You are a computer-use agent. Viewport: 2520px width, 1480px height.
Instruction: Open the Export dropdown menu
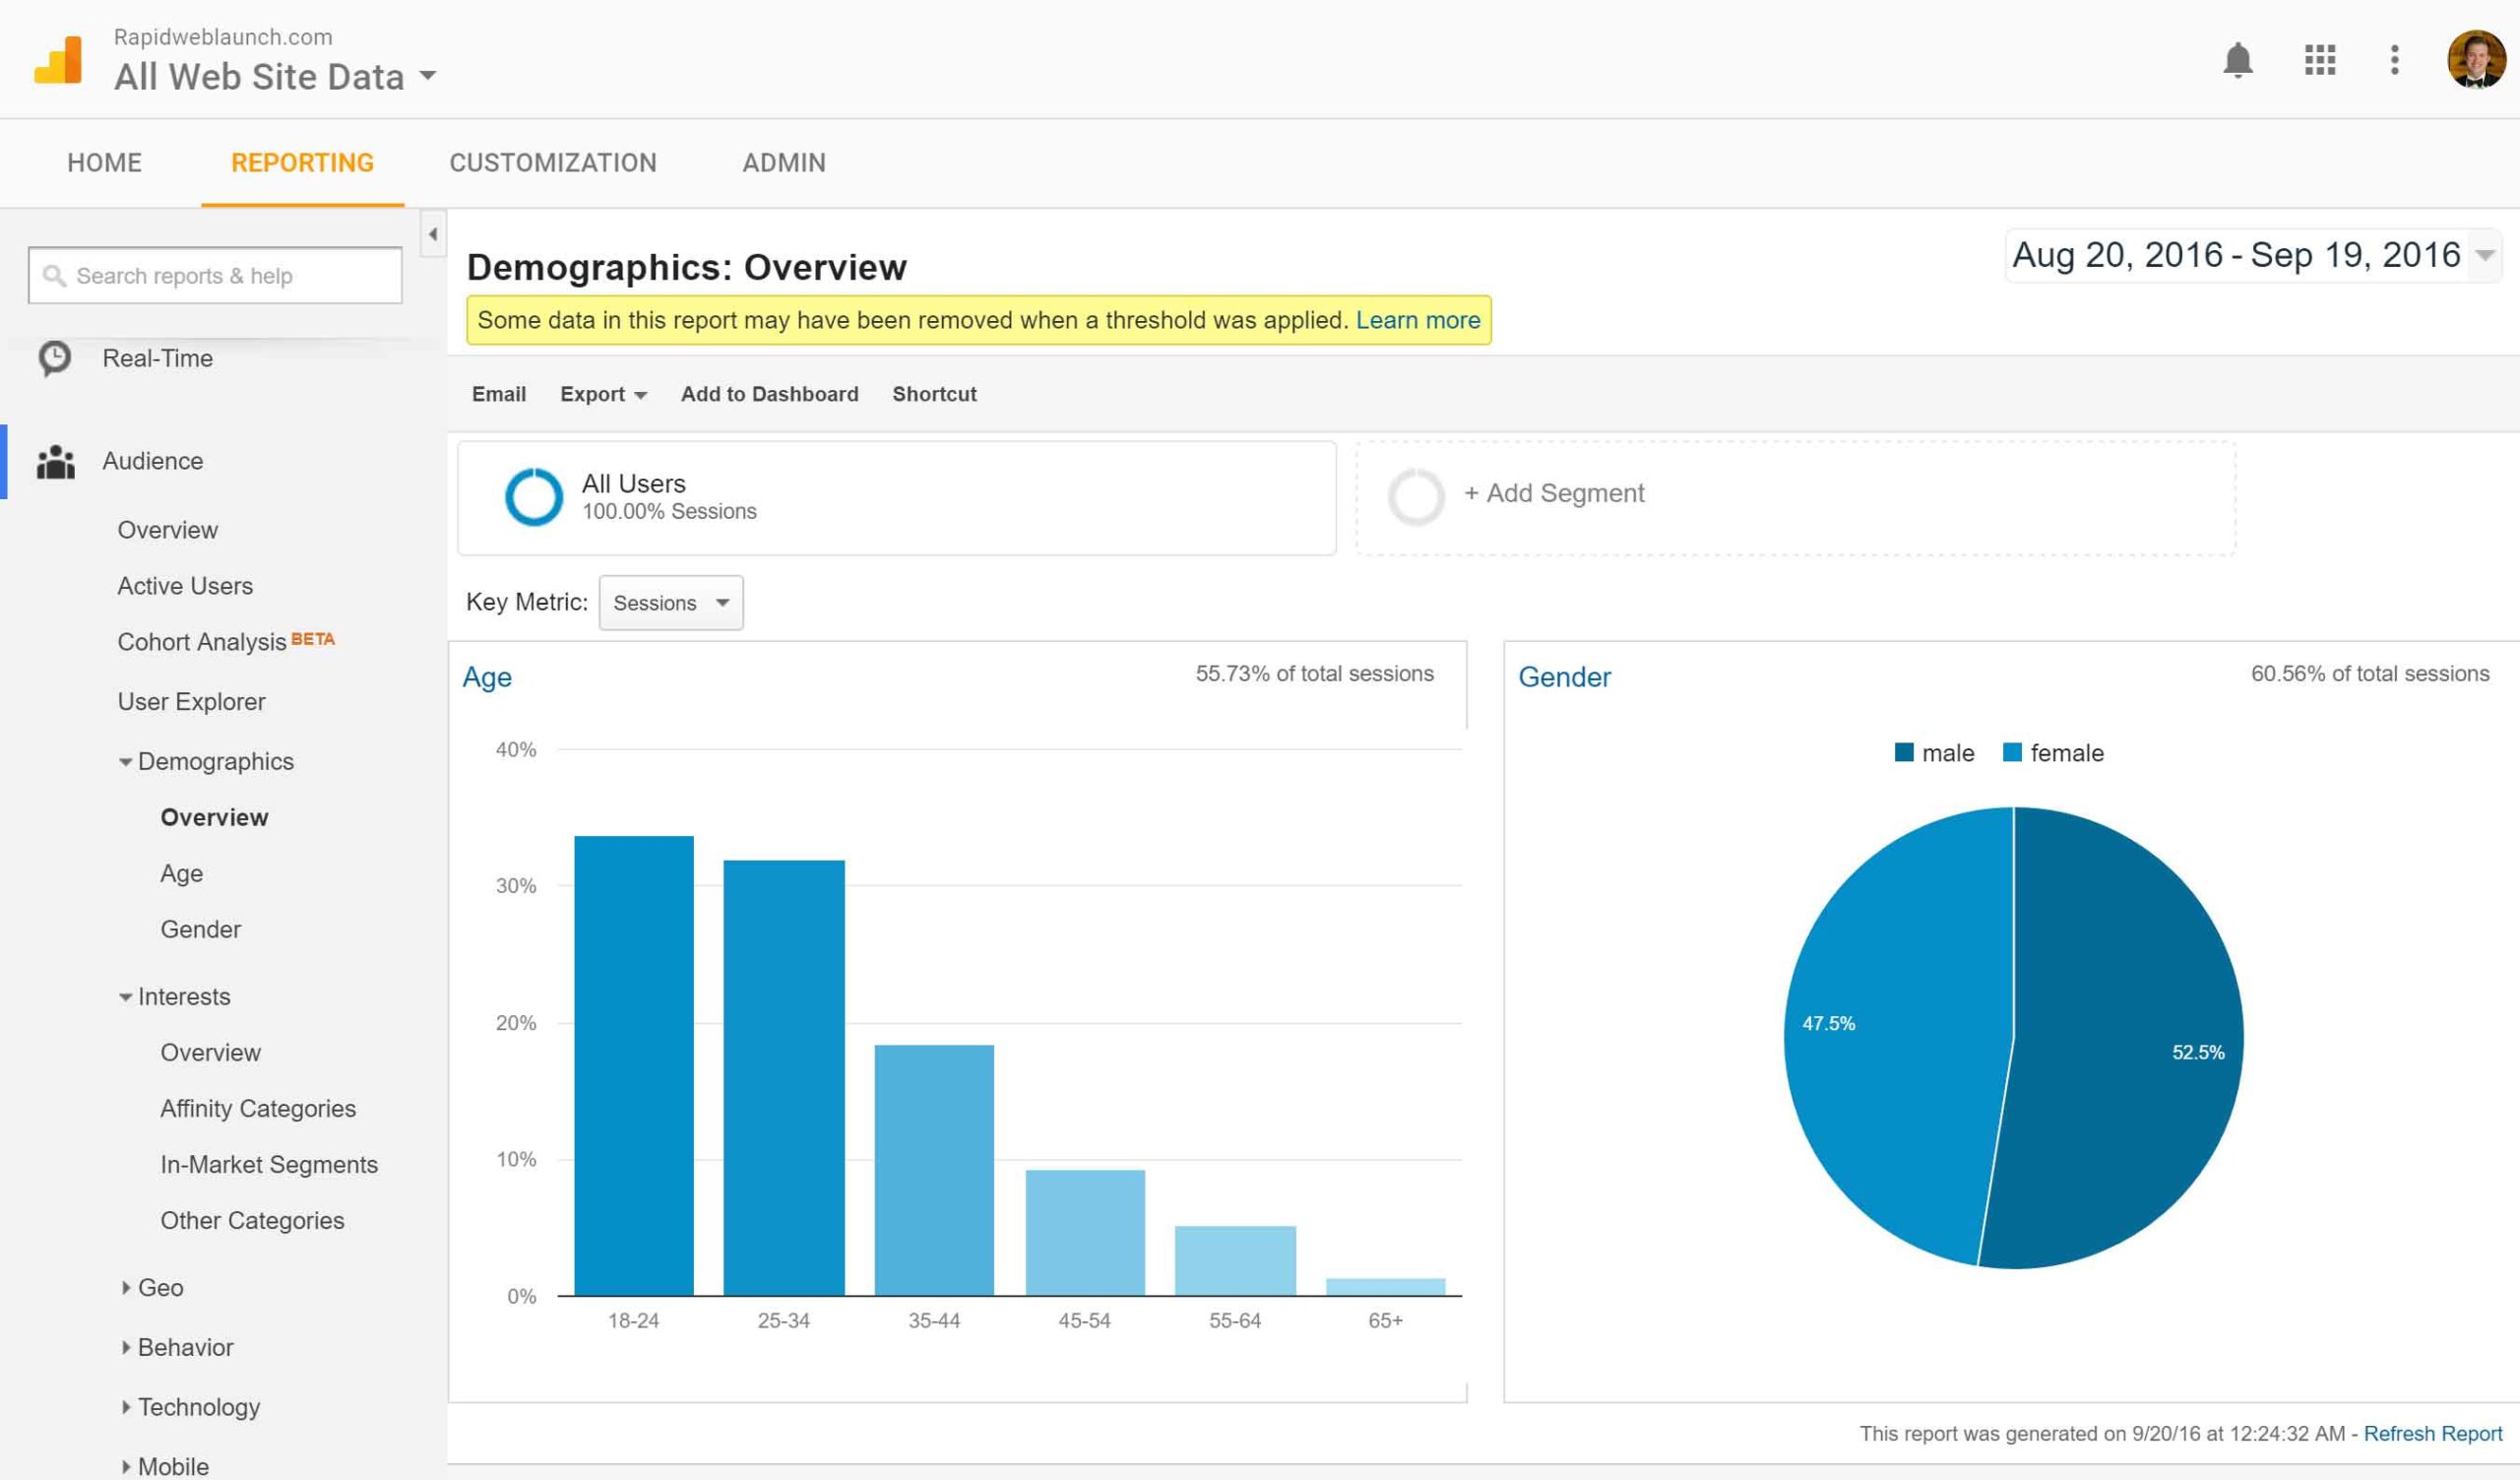pos(603,394)
